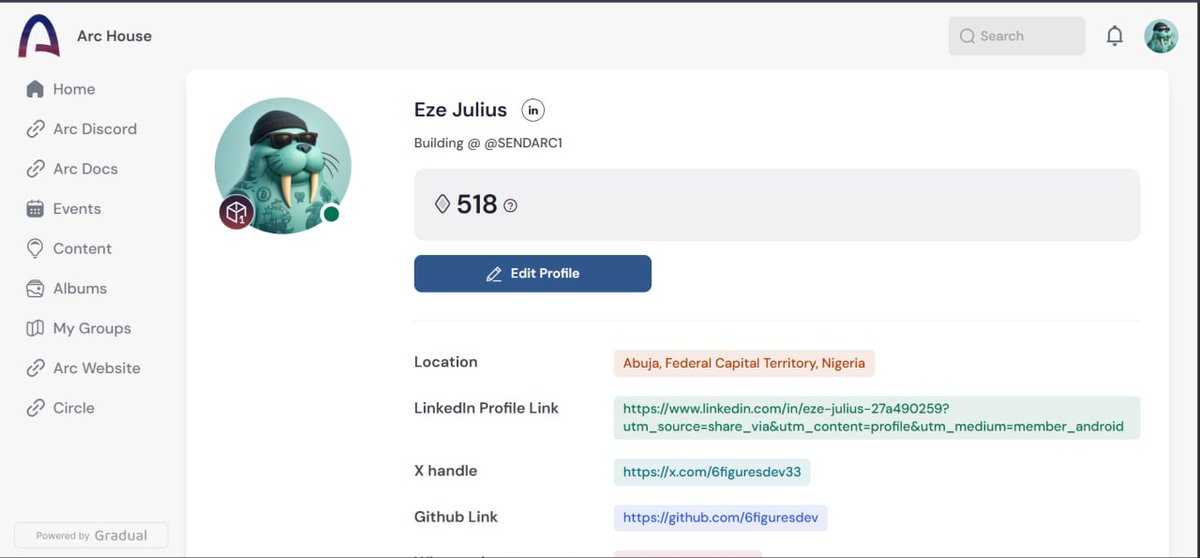
Task: Go to Home in the sidebar
Action: click(61, 89)
